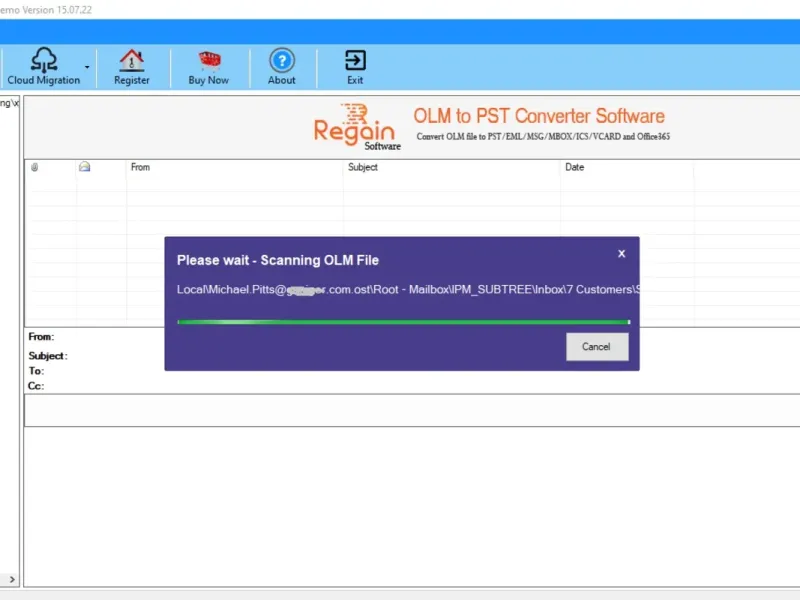Viewport: 800px width, 600px height.
Task: Click the scanned file path text
Action: click(408, 290)
